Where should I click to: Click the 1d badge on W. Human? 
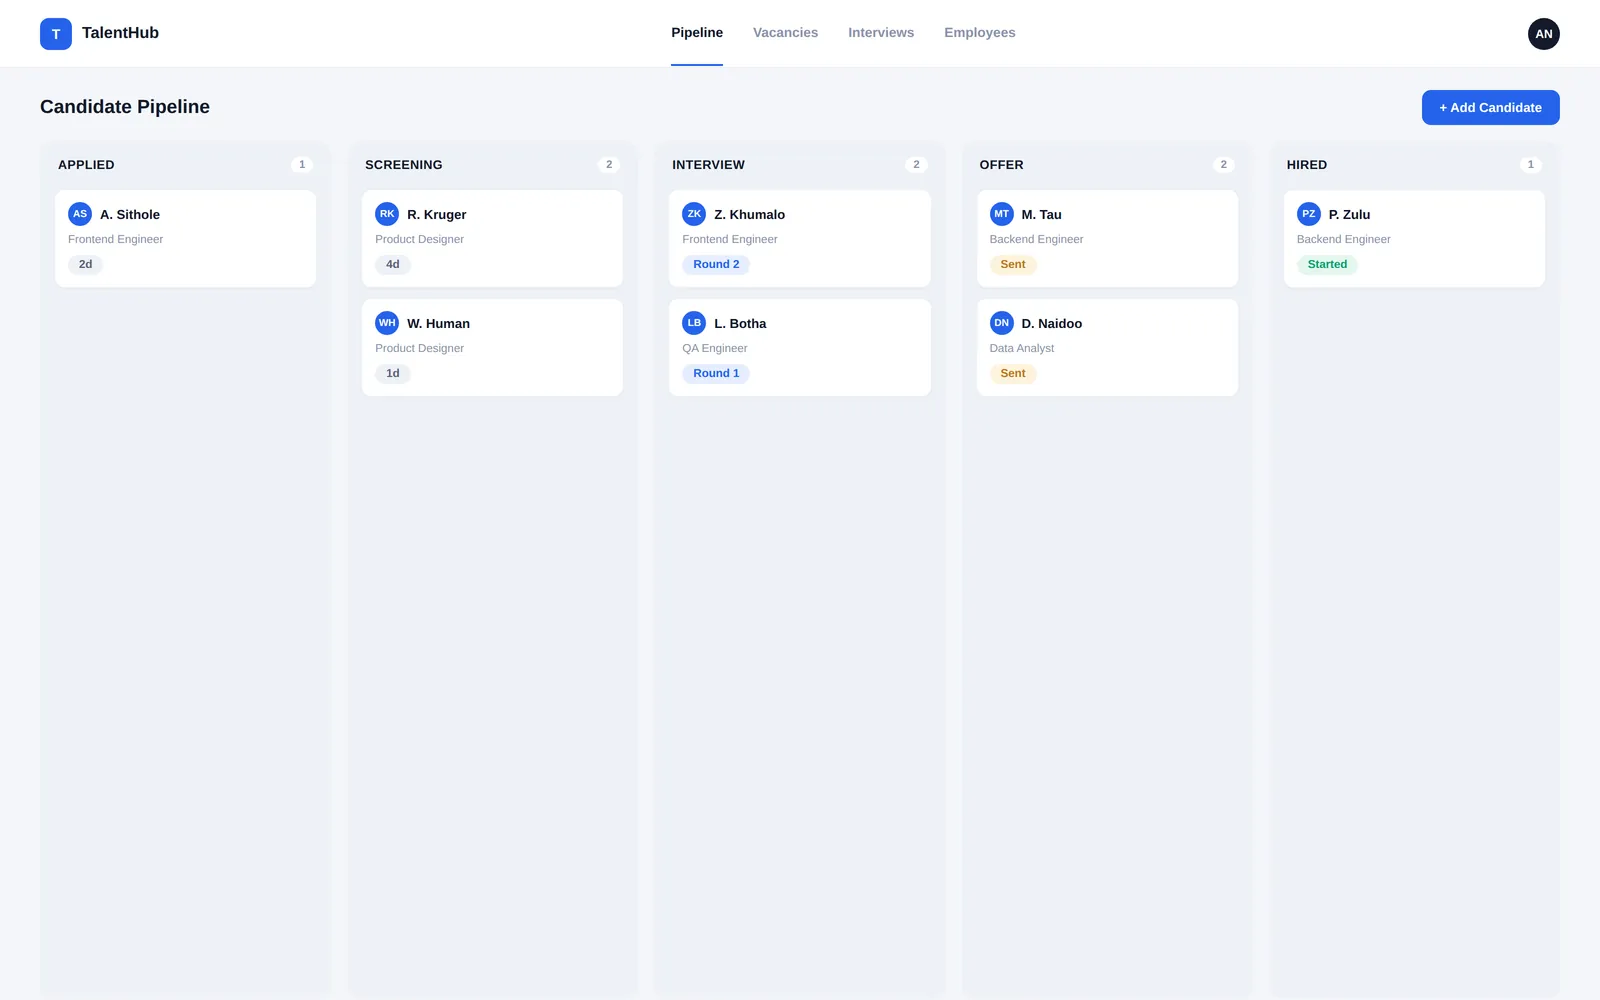click(x=393, y=374)
